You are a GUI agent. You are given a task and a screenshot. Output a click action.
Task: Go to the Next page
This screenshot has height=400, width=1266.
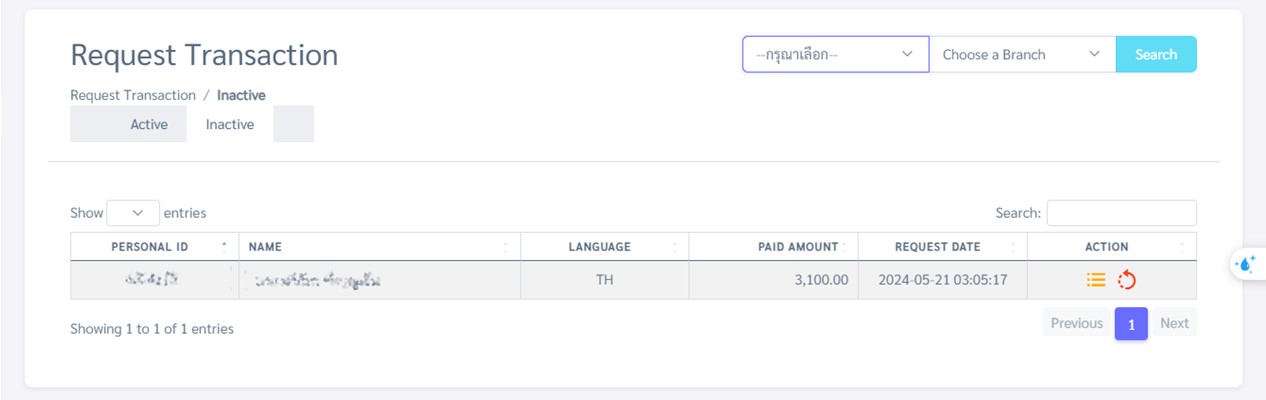1174,323
